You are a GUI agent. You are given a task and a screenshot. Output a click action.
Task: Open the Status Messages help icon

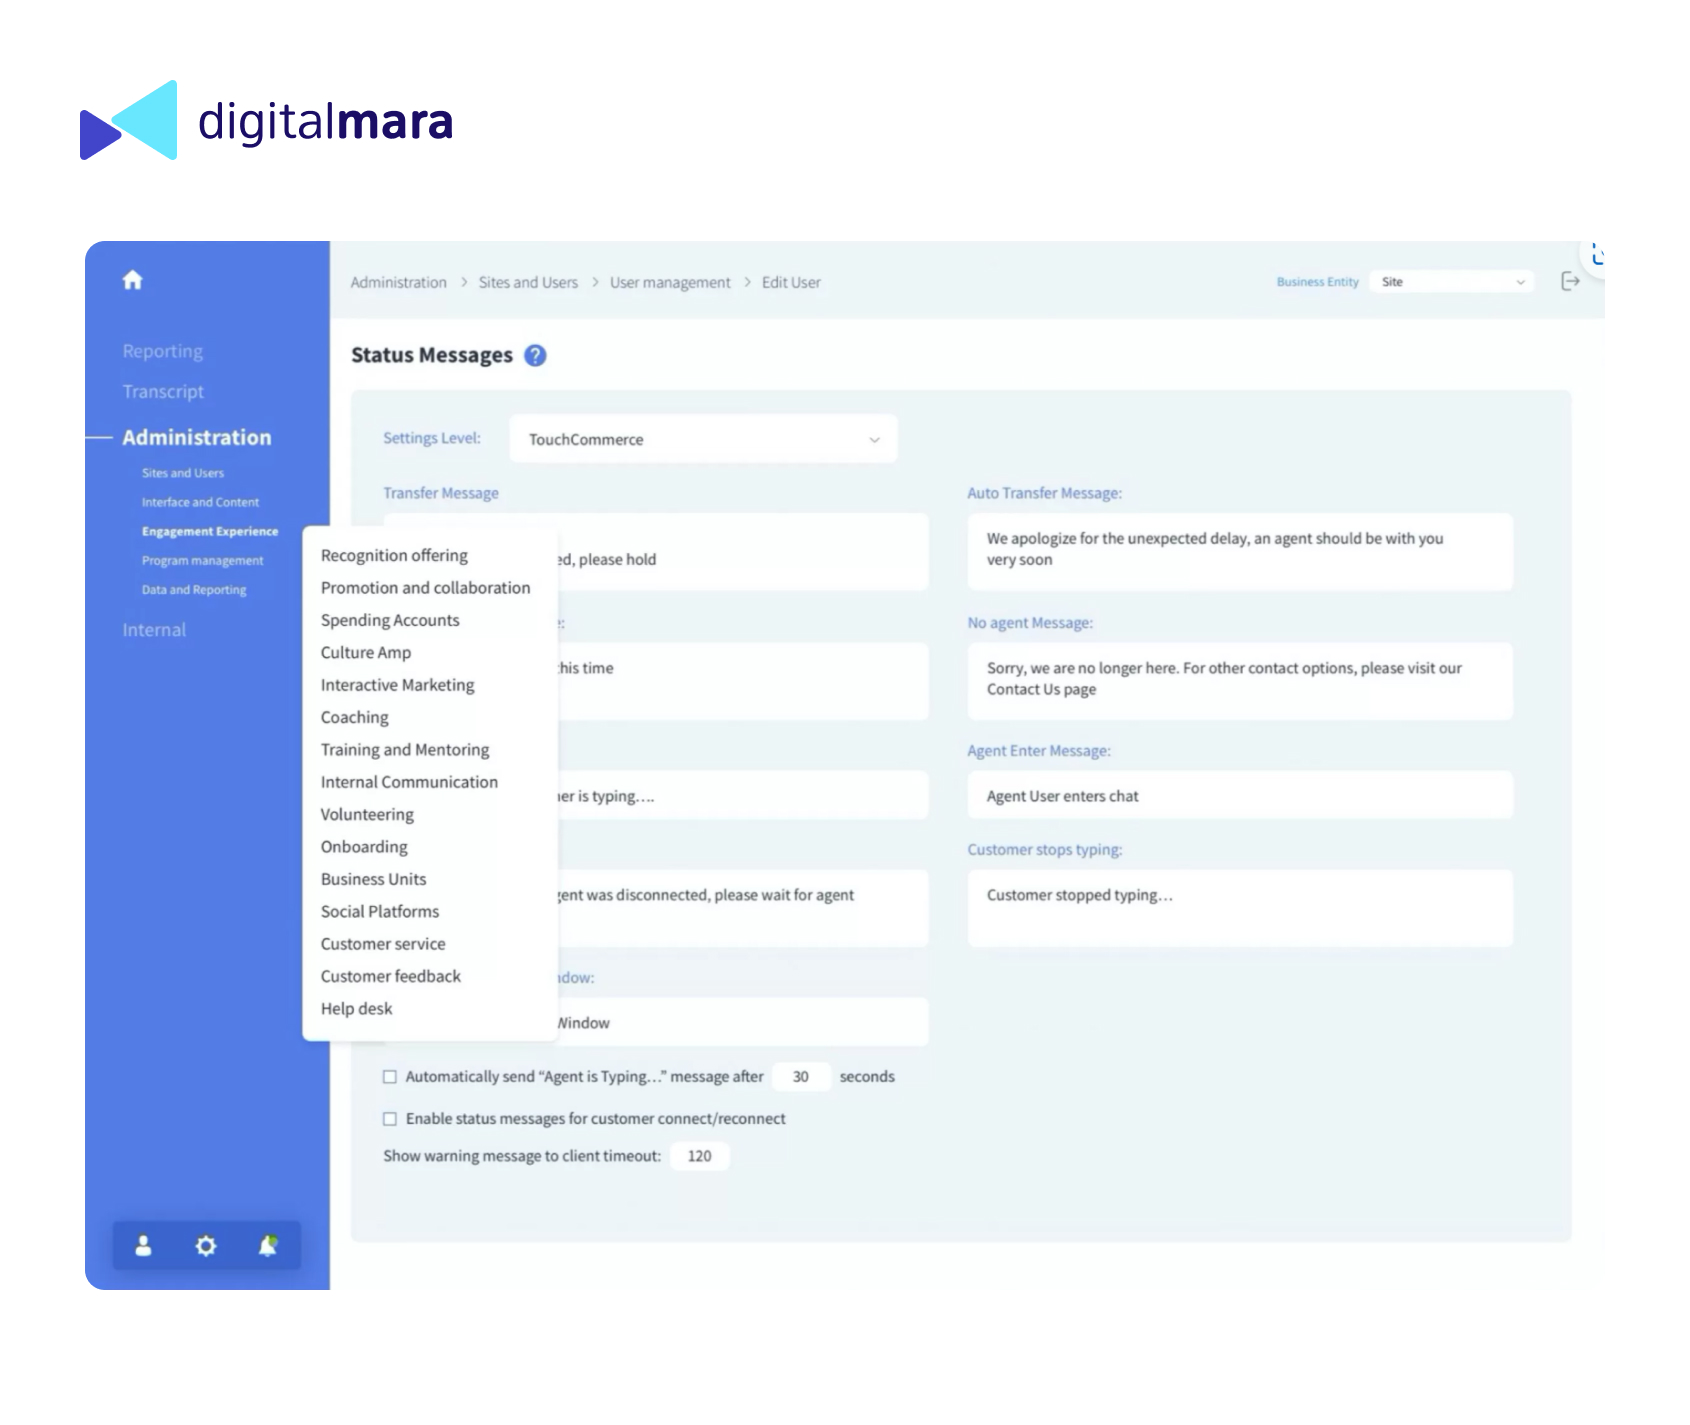coord(535,355)
